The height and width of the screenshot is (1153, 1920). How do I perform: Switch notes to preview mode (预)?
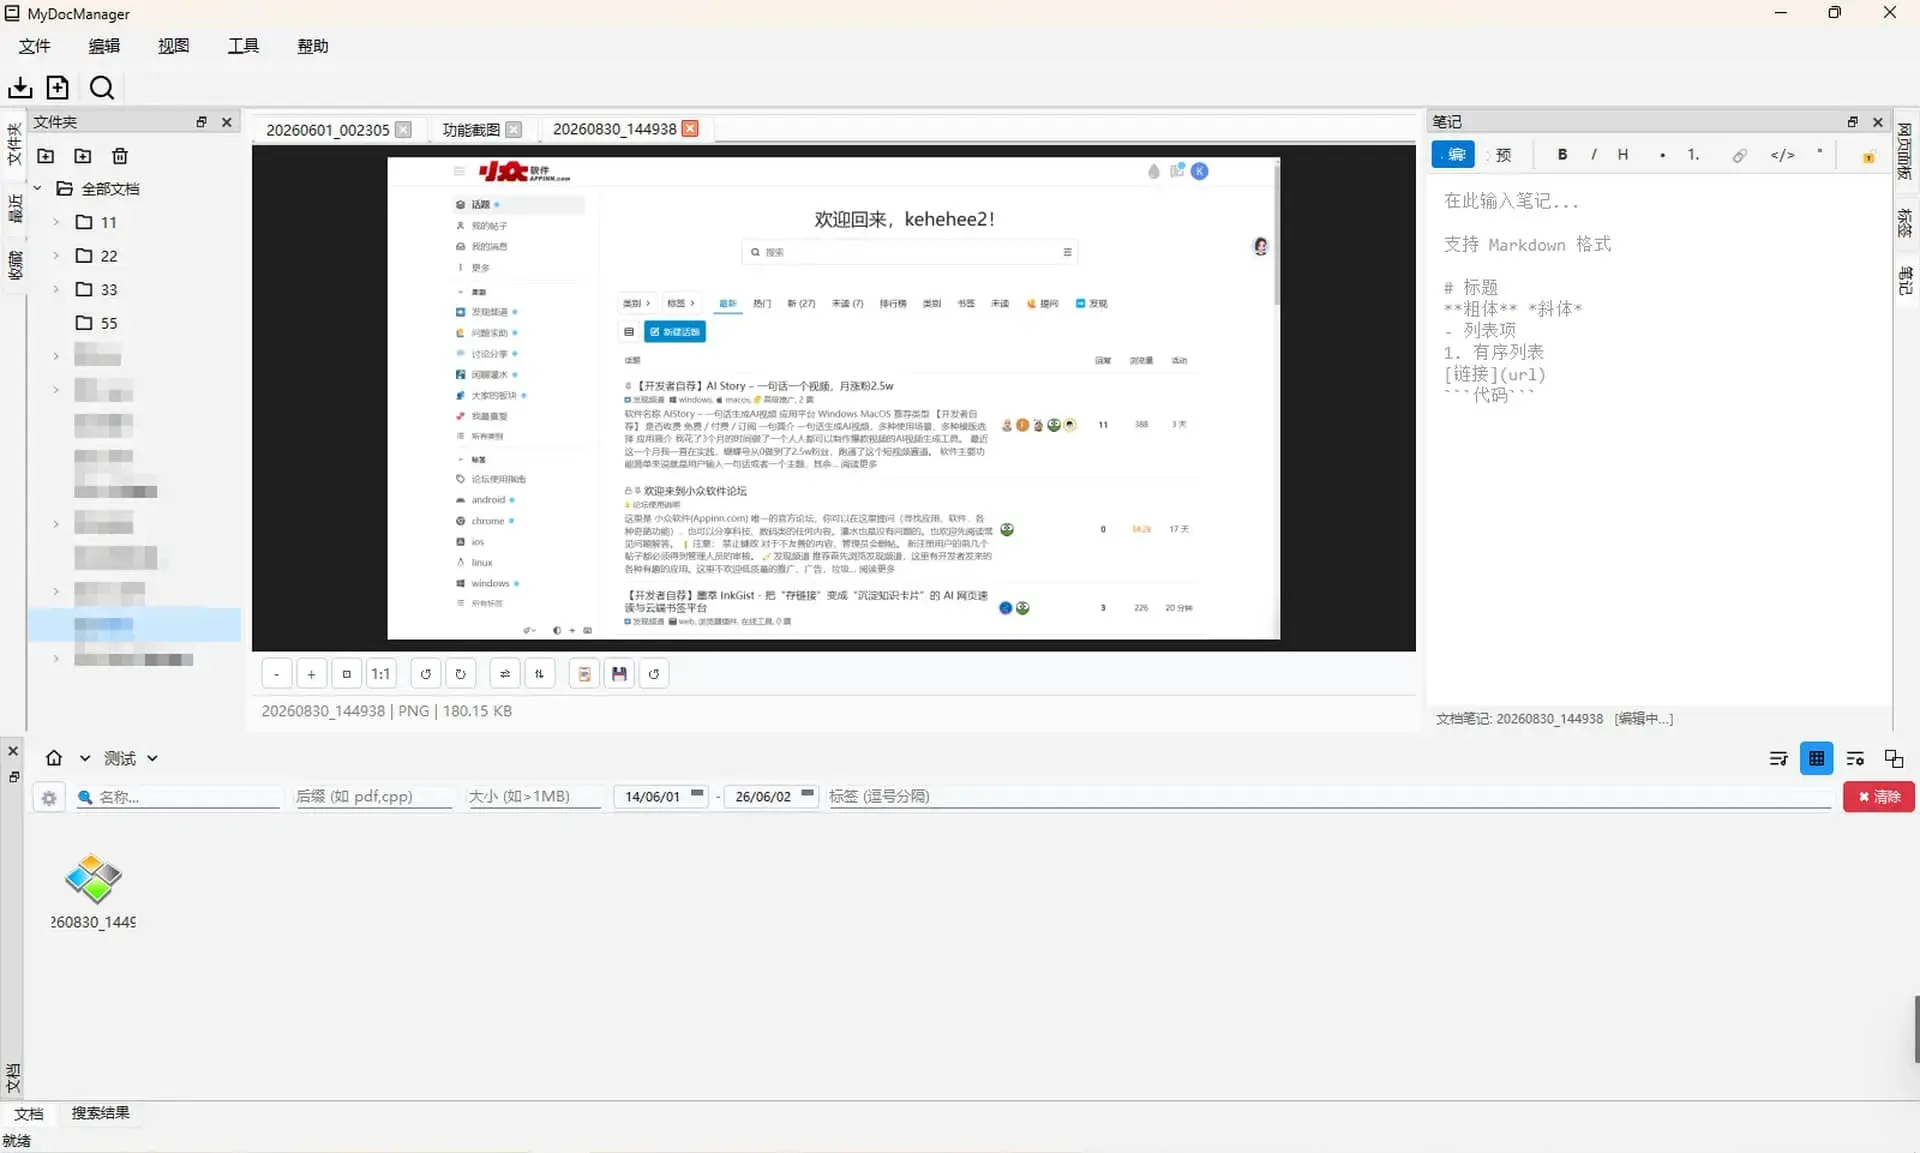tap(1503, 155)
